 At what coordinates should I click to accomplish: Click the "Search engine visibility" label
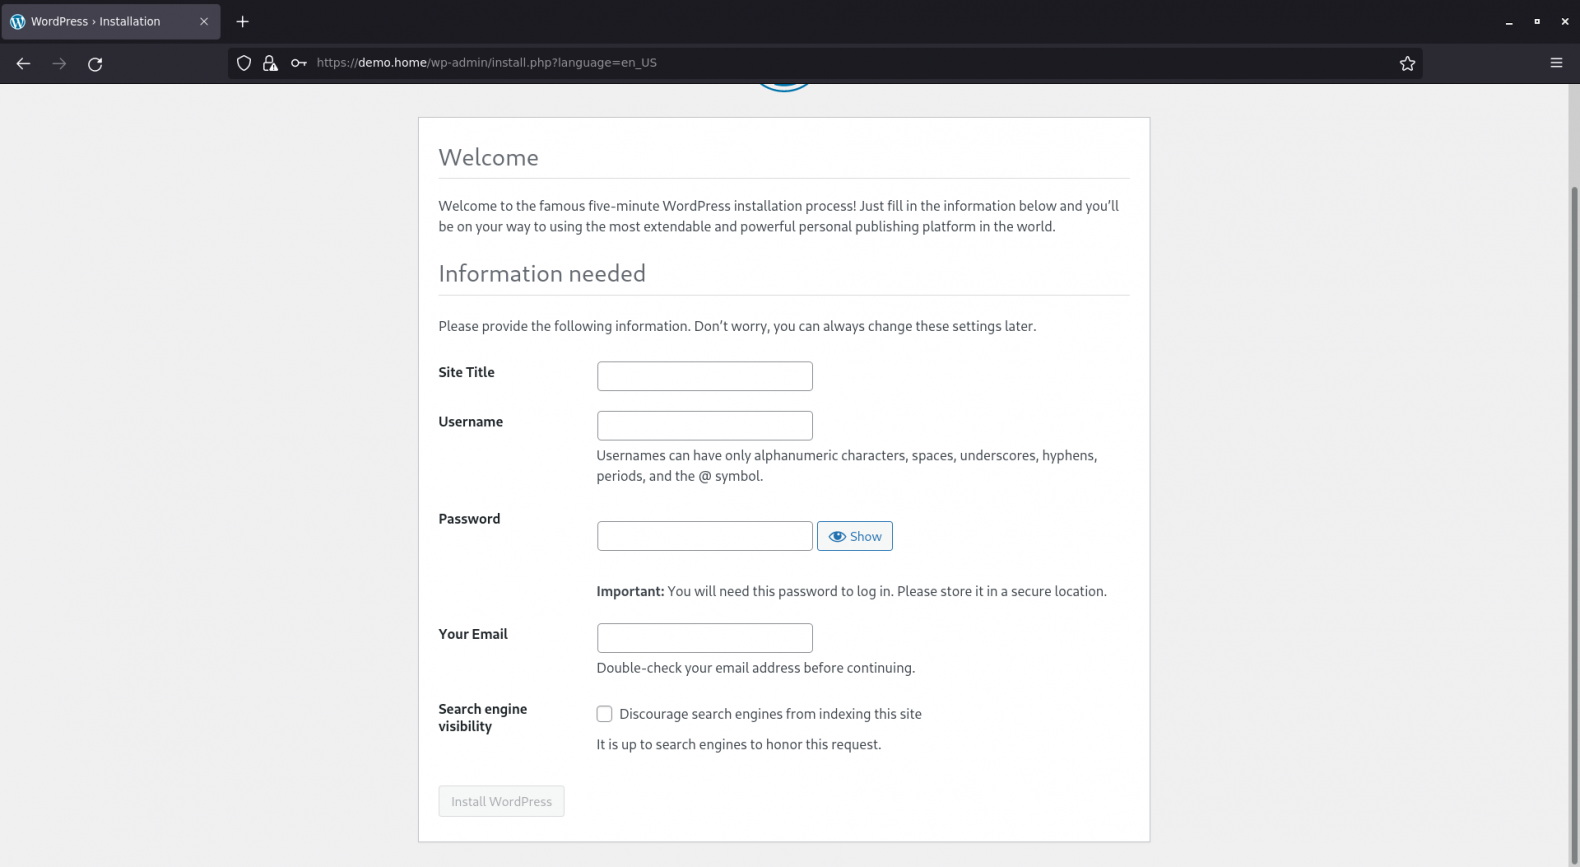coord(482,717)
